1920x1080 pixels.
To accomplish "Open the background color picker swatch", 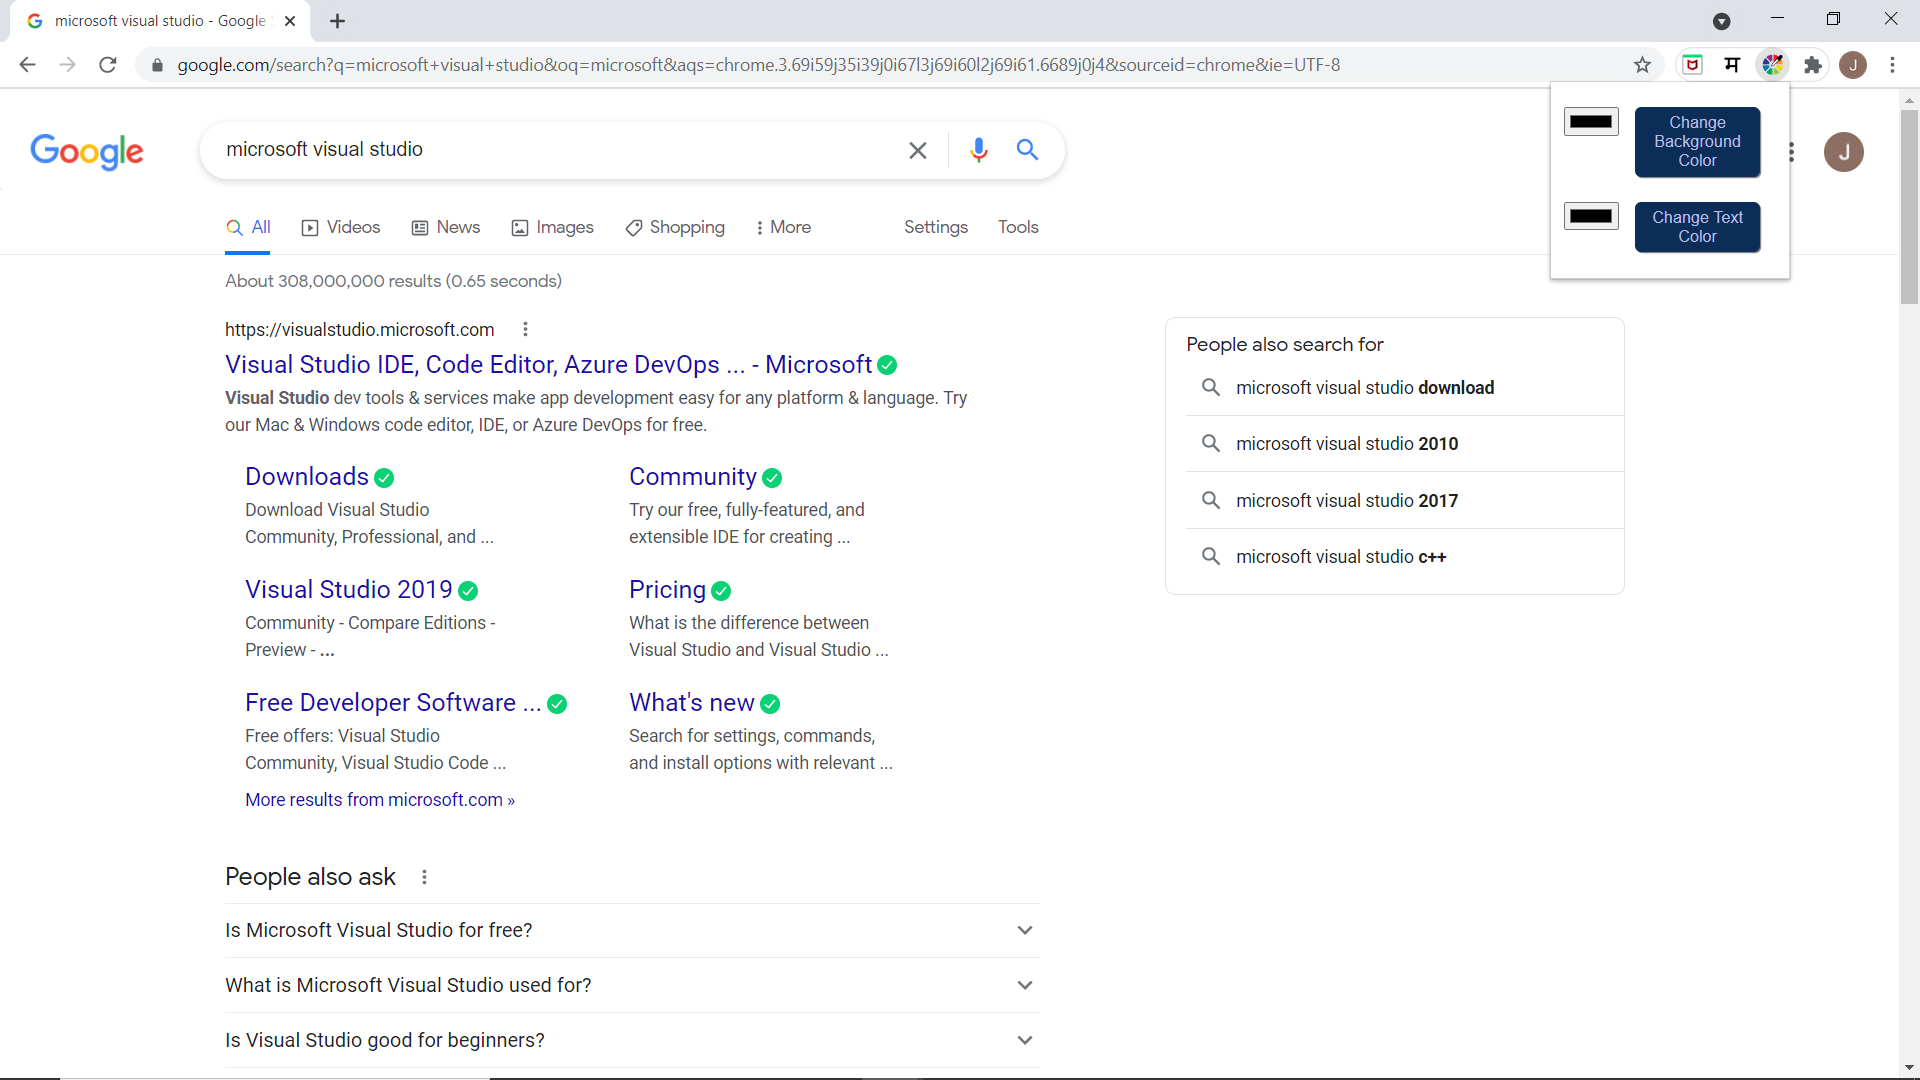I will coord(1591,122).
